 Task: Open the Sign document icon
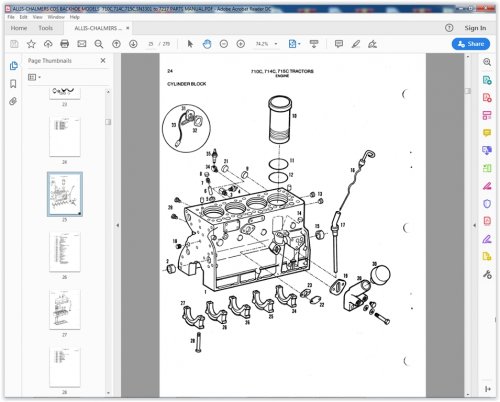click(372, 44)
